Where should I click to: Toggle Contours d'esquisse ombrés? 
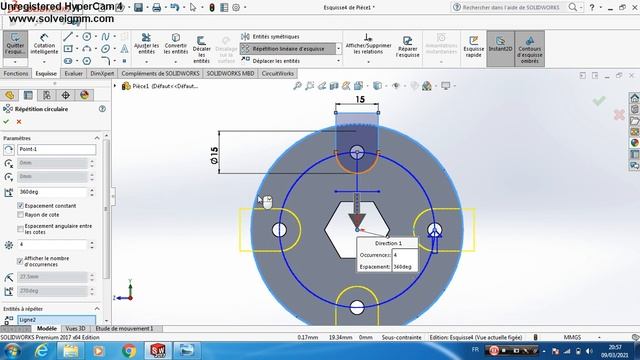(x=529, y=49)
